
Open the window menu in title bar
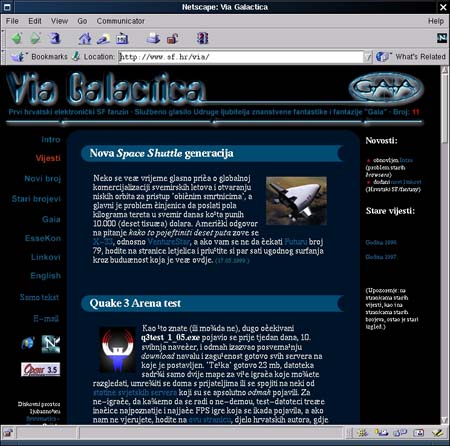[7, 7]
